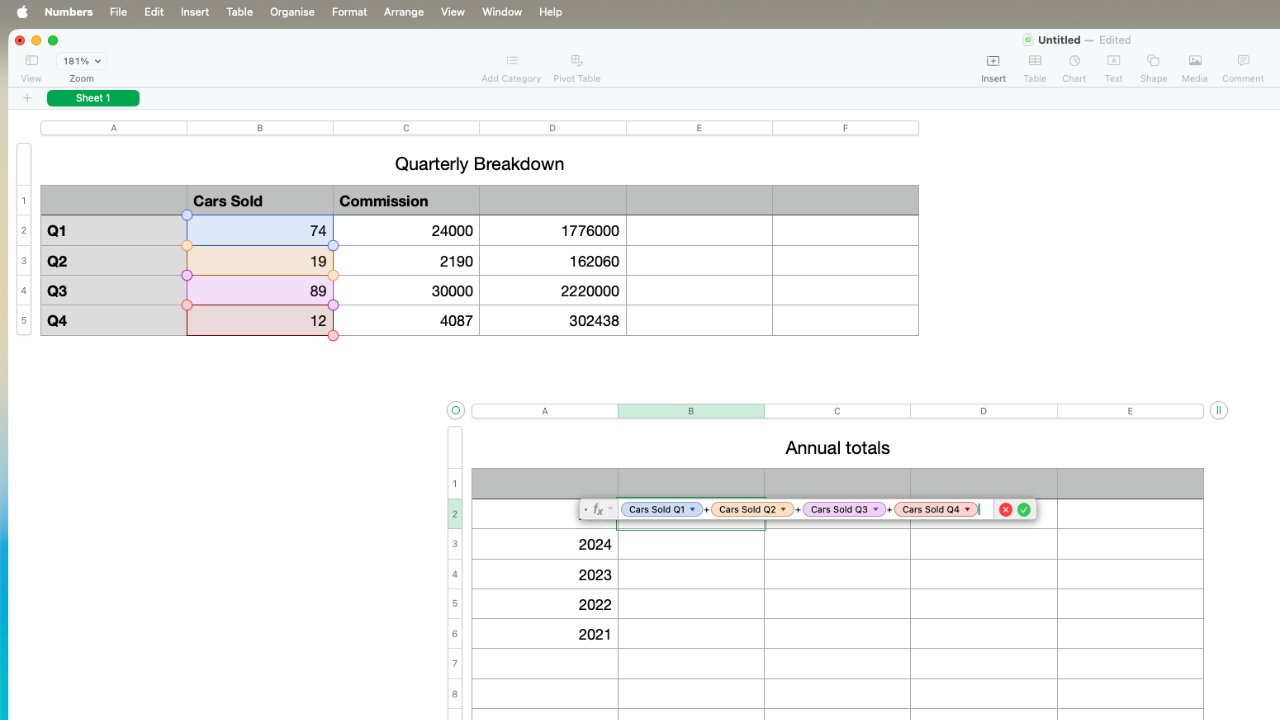Confirm formula with the green checkmark

pos(1024,509)
